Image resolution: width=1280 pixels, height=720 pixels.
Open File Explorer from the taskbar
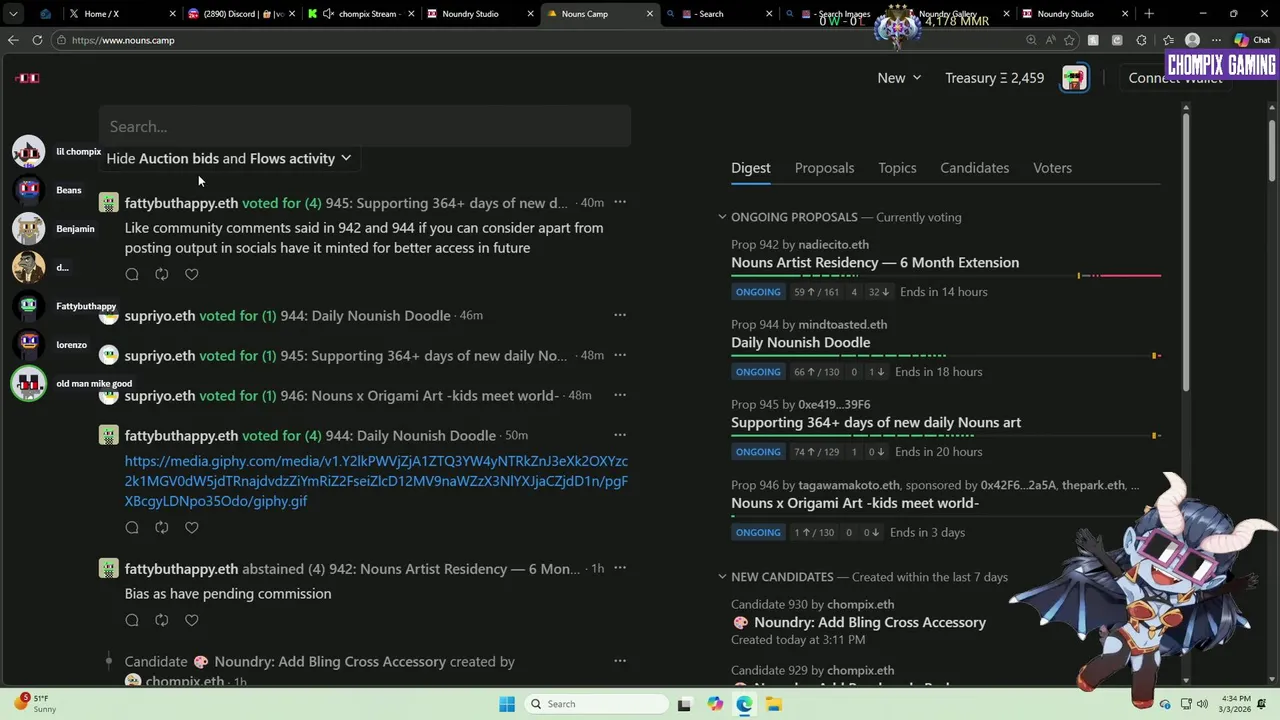coord(774,704)
